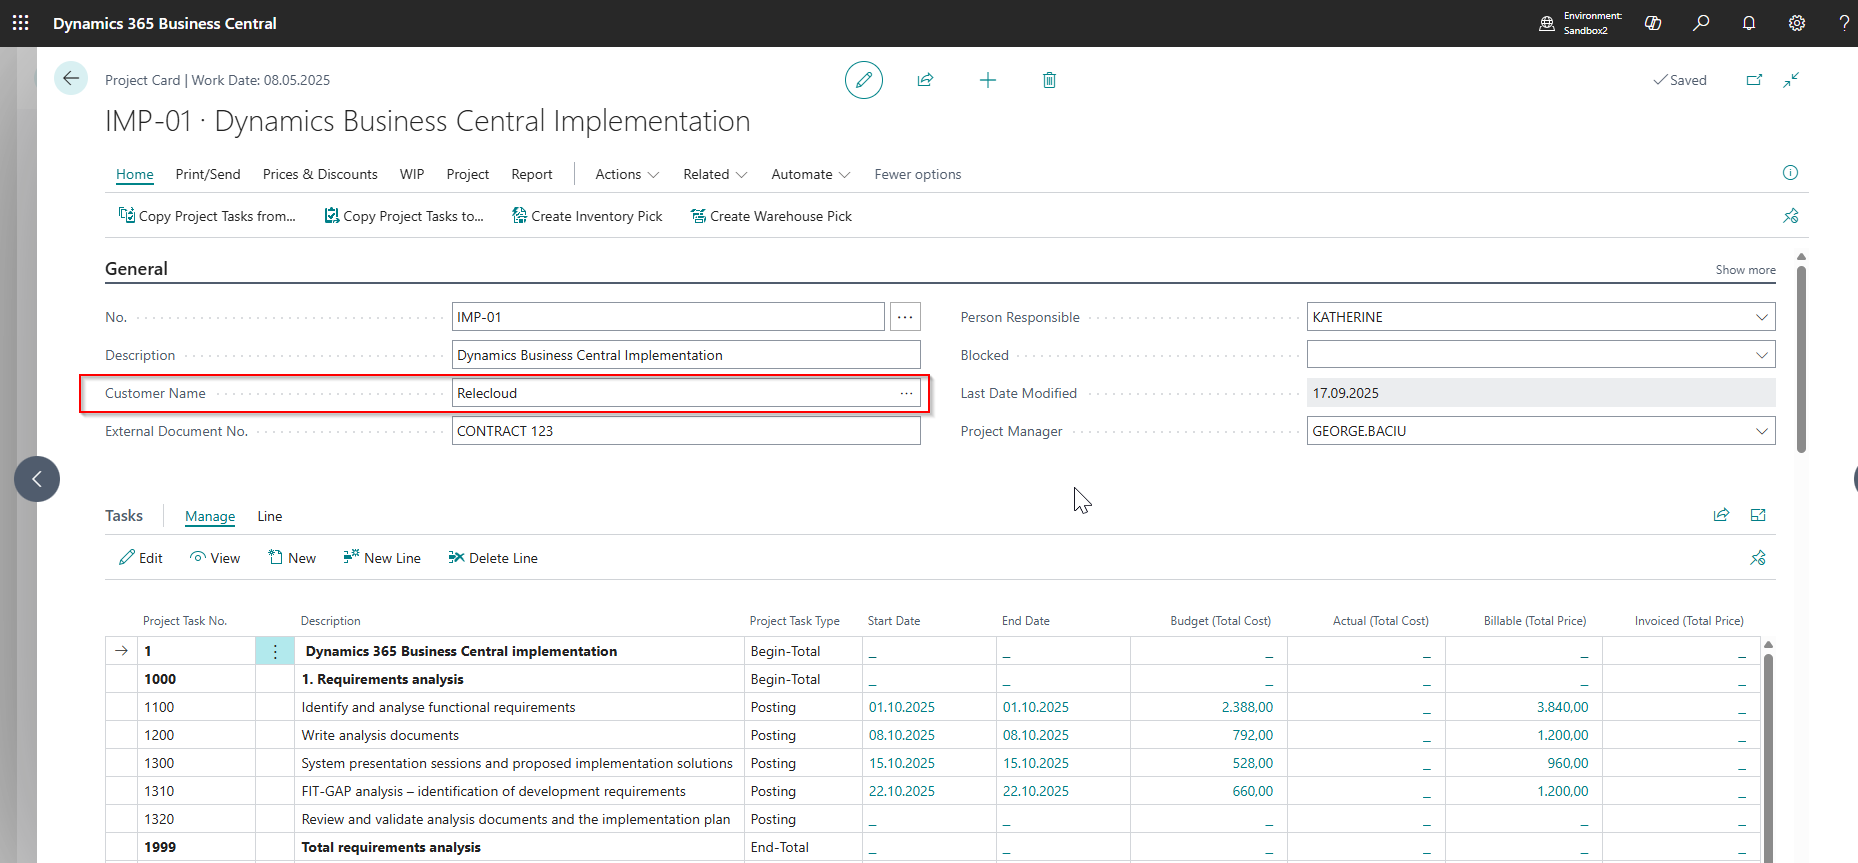This screenshot has width=1858, height=863.
Task: Click Create Warehouse Pick
Action: [771, 216]
